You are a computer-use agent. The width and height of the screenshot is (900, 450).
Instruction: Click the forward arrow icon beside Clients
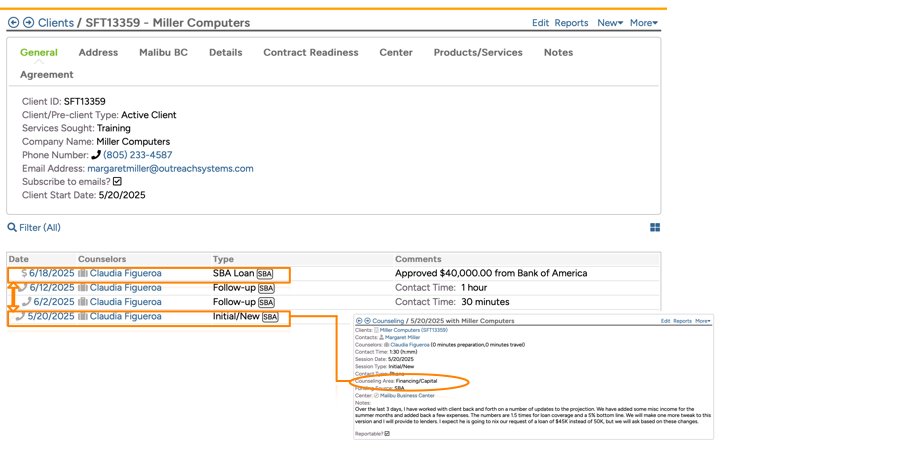point(28,23)
